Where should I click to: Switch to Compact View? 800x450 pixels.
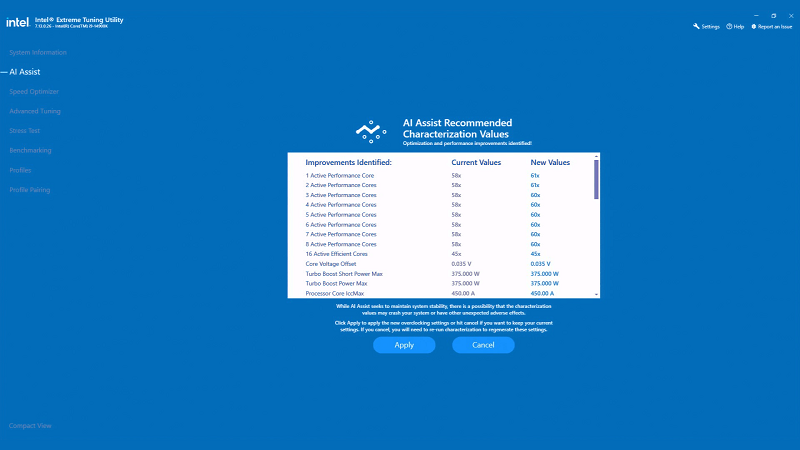(30, 426)
